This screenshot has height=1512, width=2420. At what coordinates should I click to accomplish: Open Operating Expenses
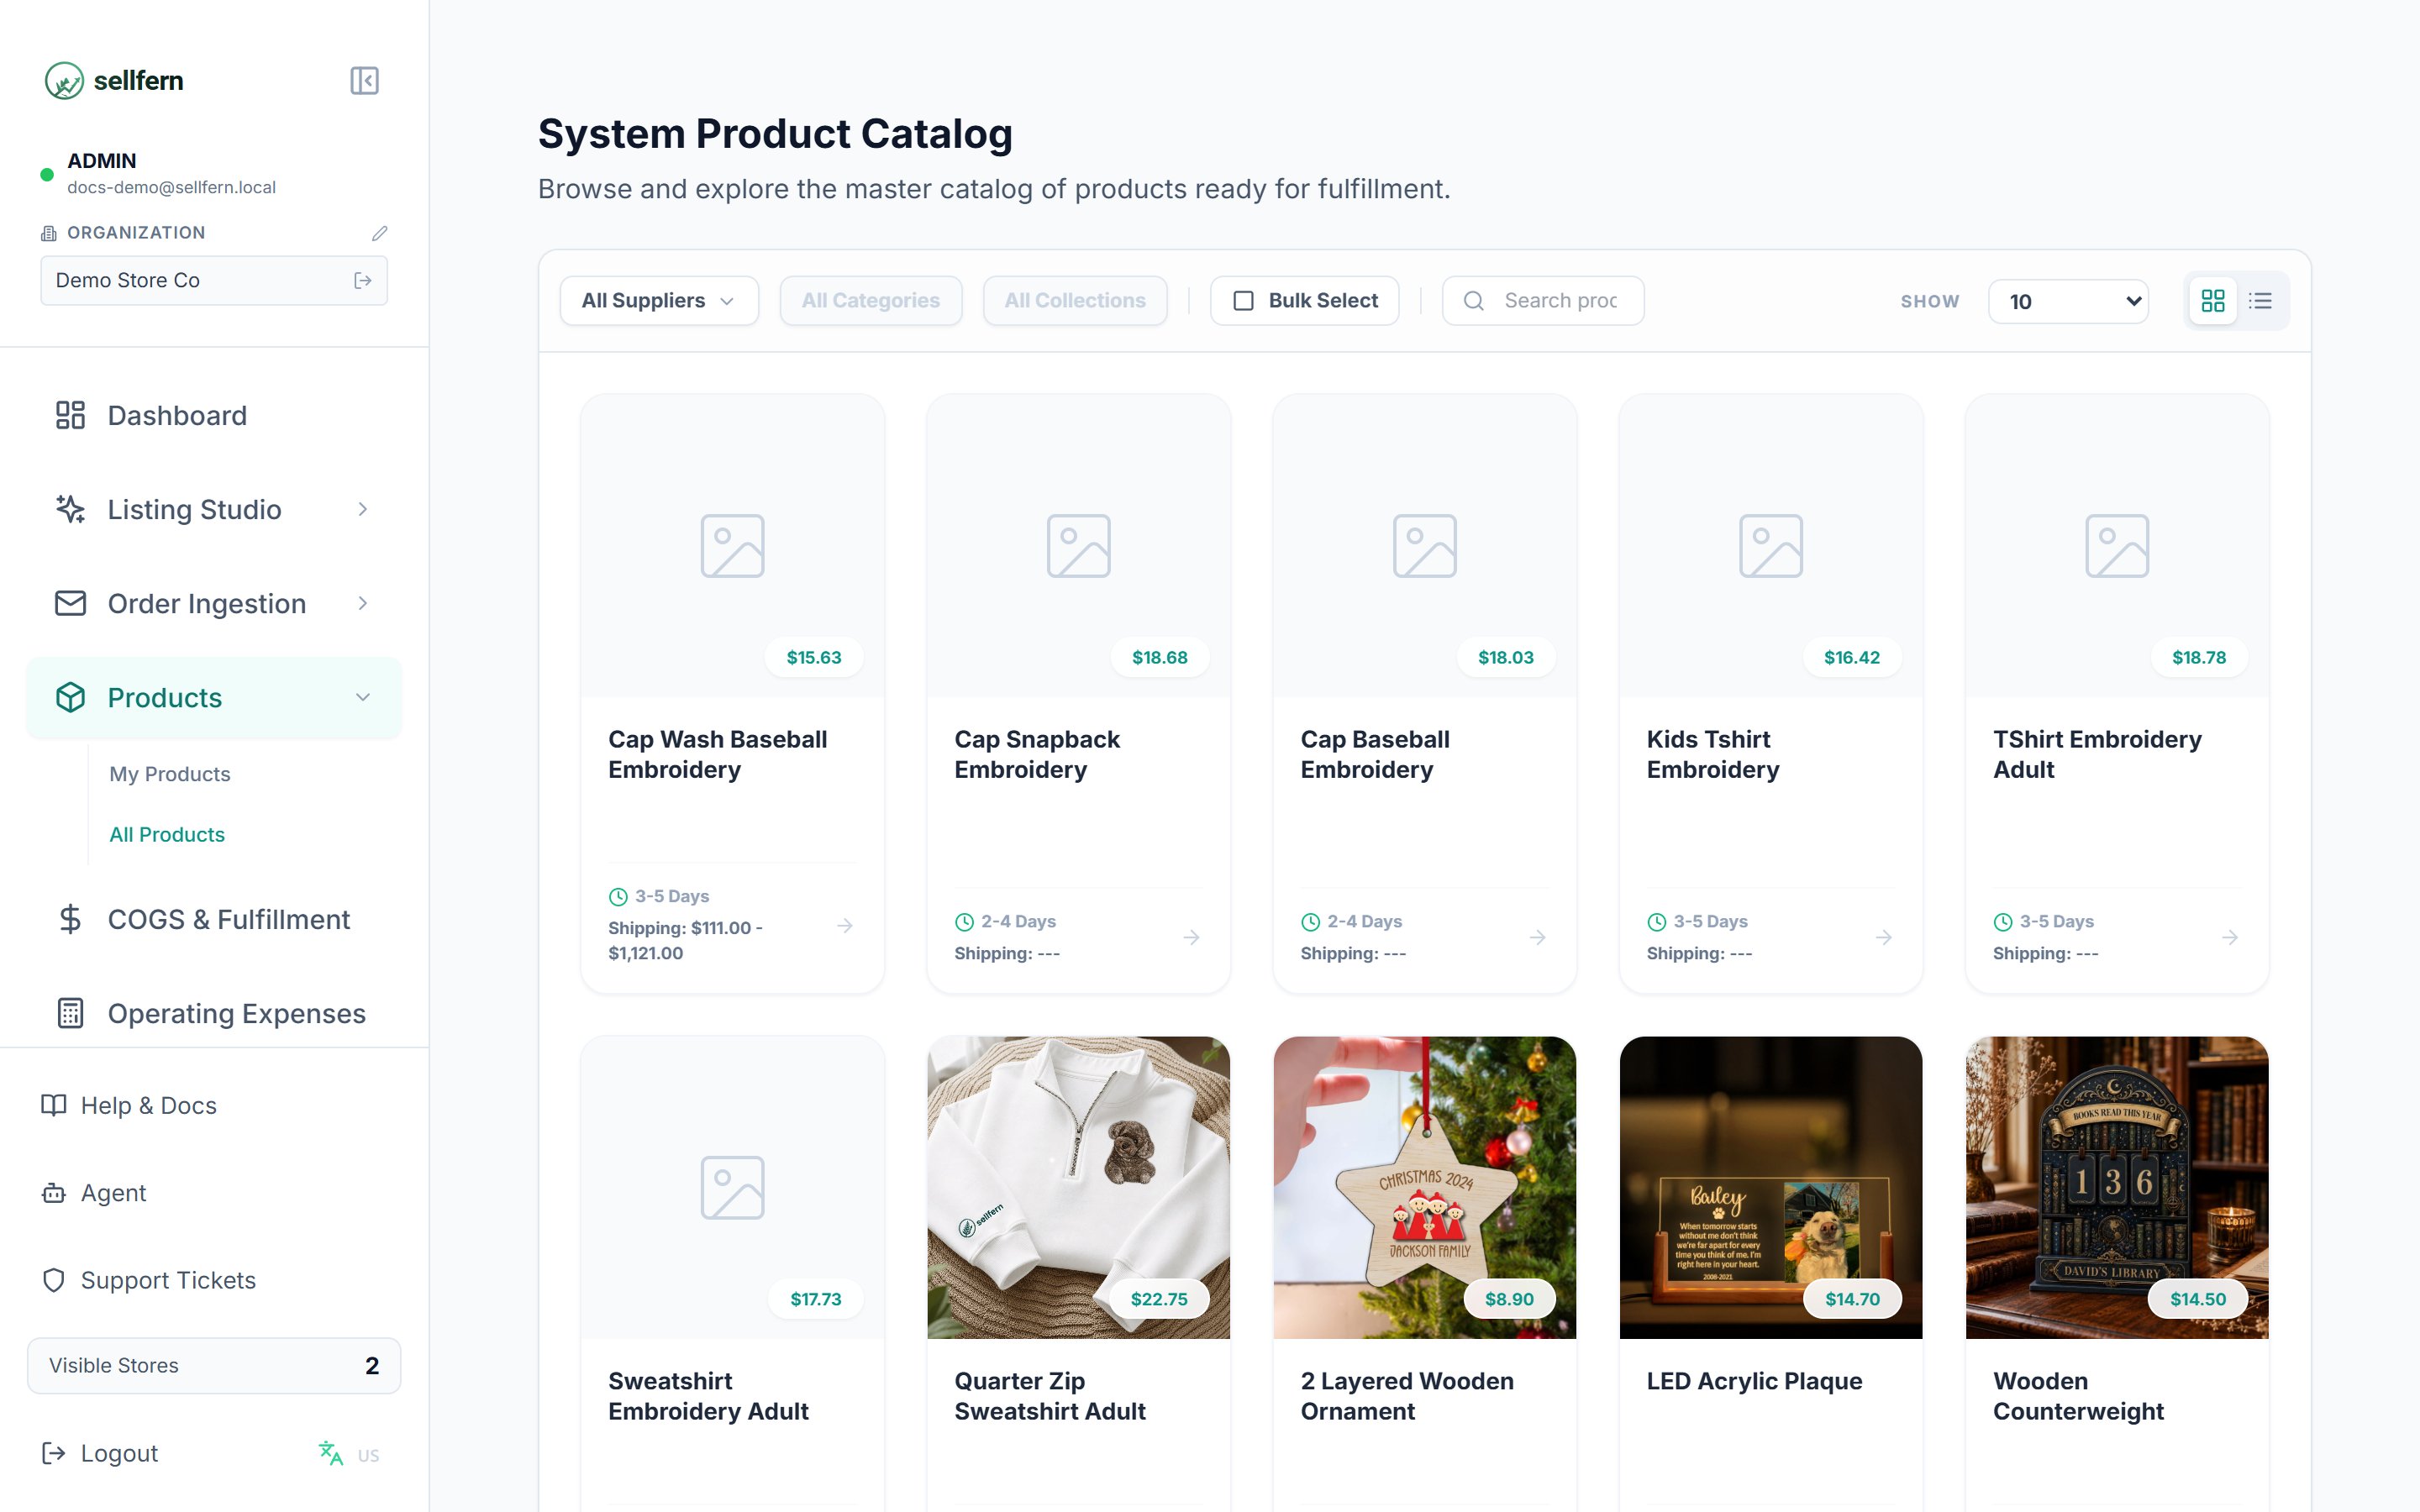pyautogui.click(x=214, y=1013)
